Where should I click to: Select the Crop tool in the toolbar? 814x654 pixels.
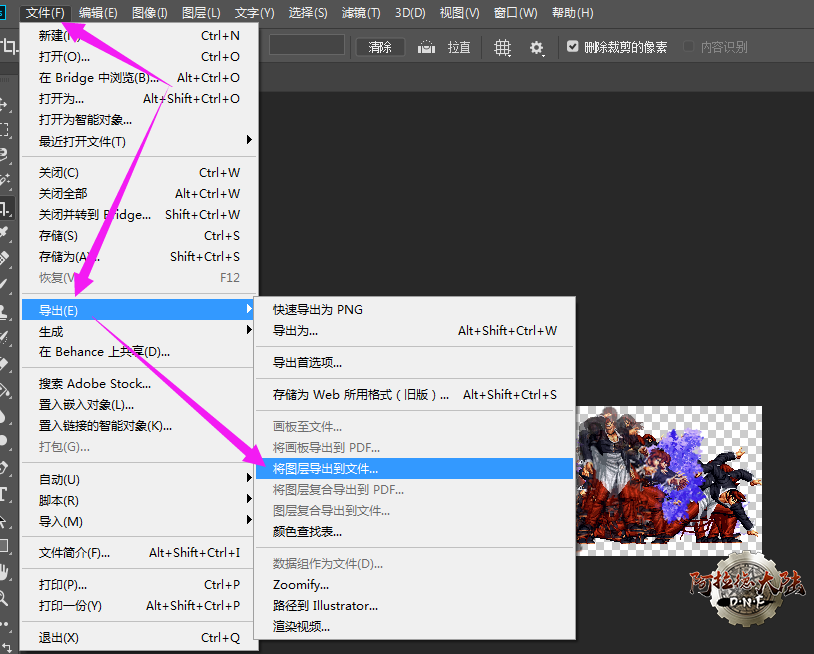pos(6,209)
